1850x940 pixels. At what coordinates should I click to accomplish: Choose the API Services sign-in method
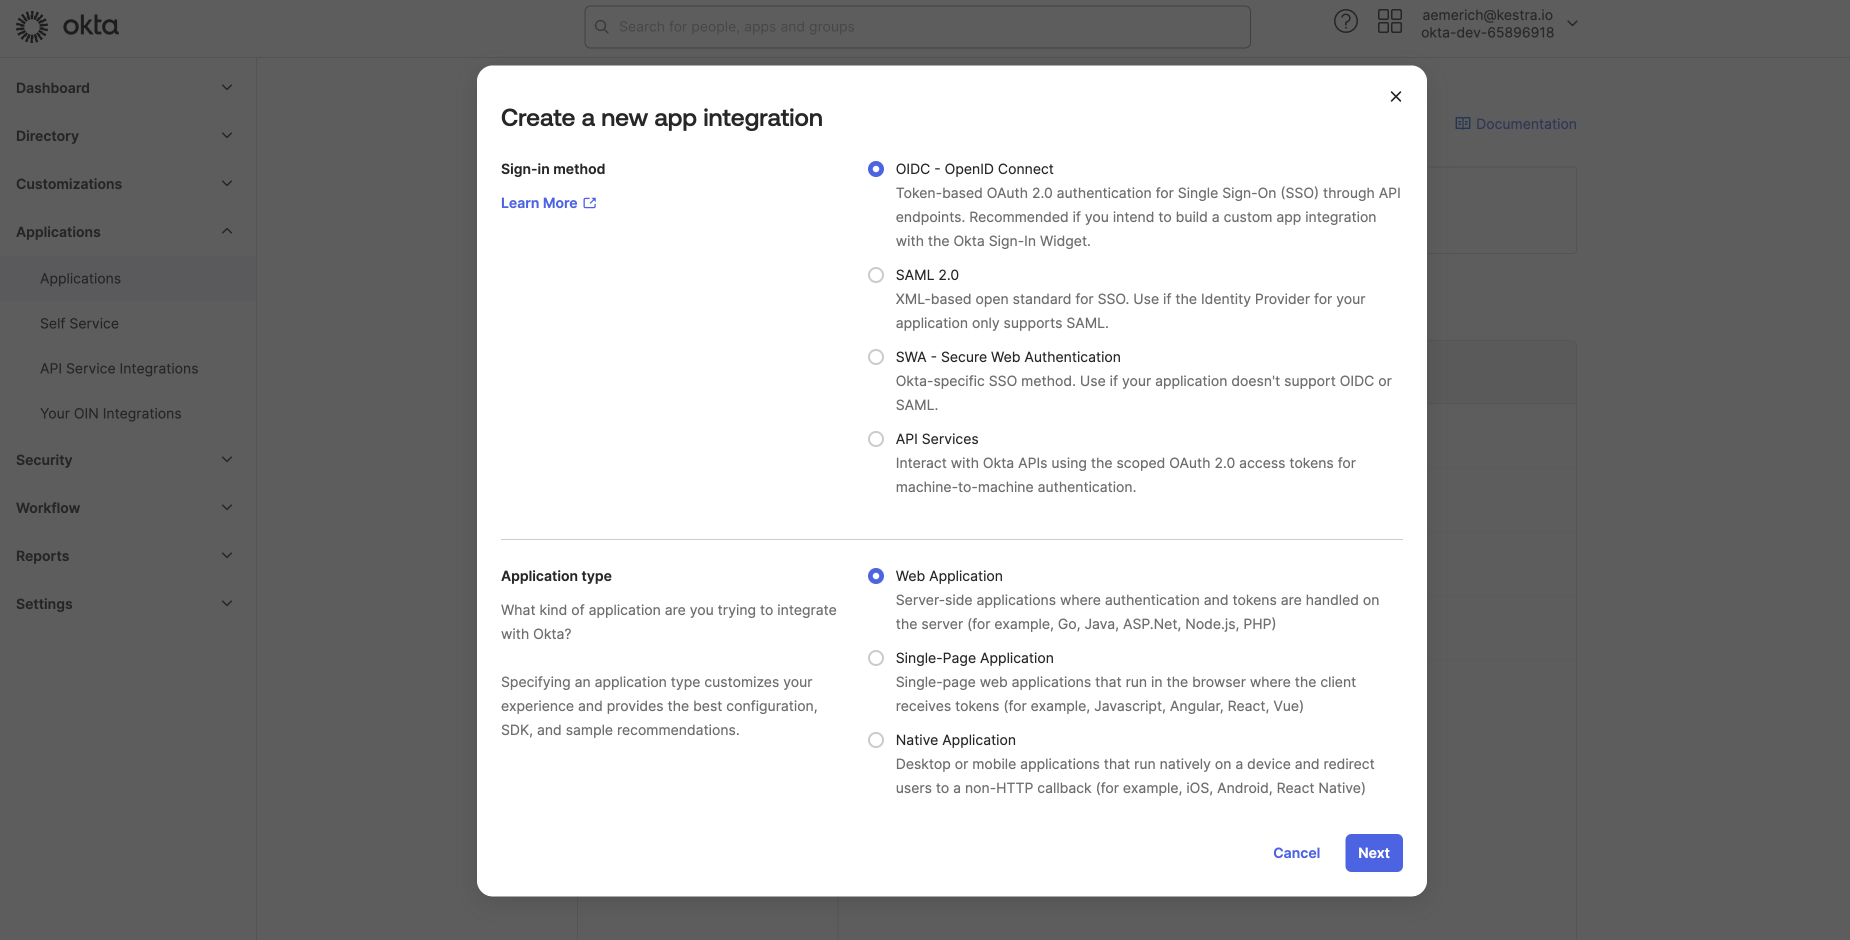876,439
